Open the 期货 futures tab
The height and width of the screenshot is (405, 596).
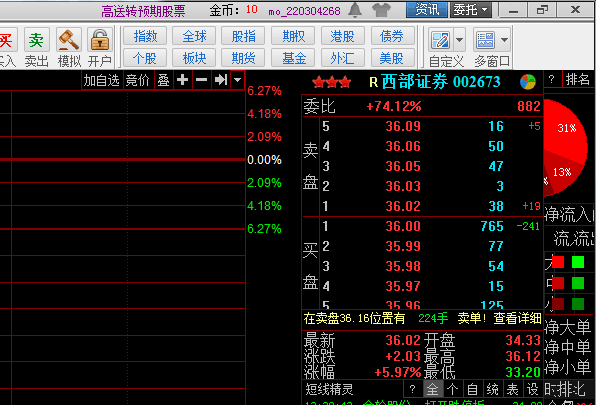243,58
